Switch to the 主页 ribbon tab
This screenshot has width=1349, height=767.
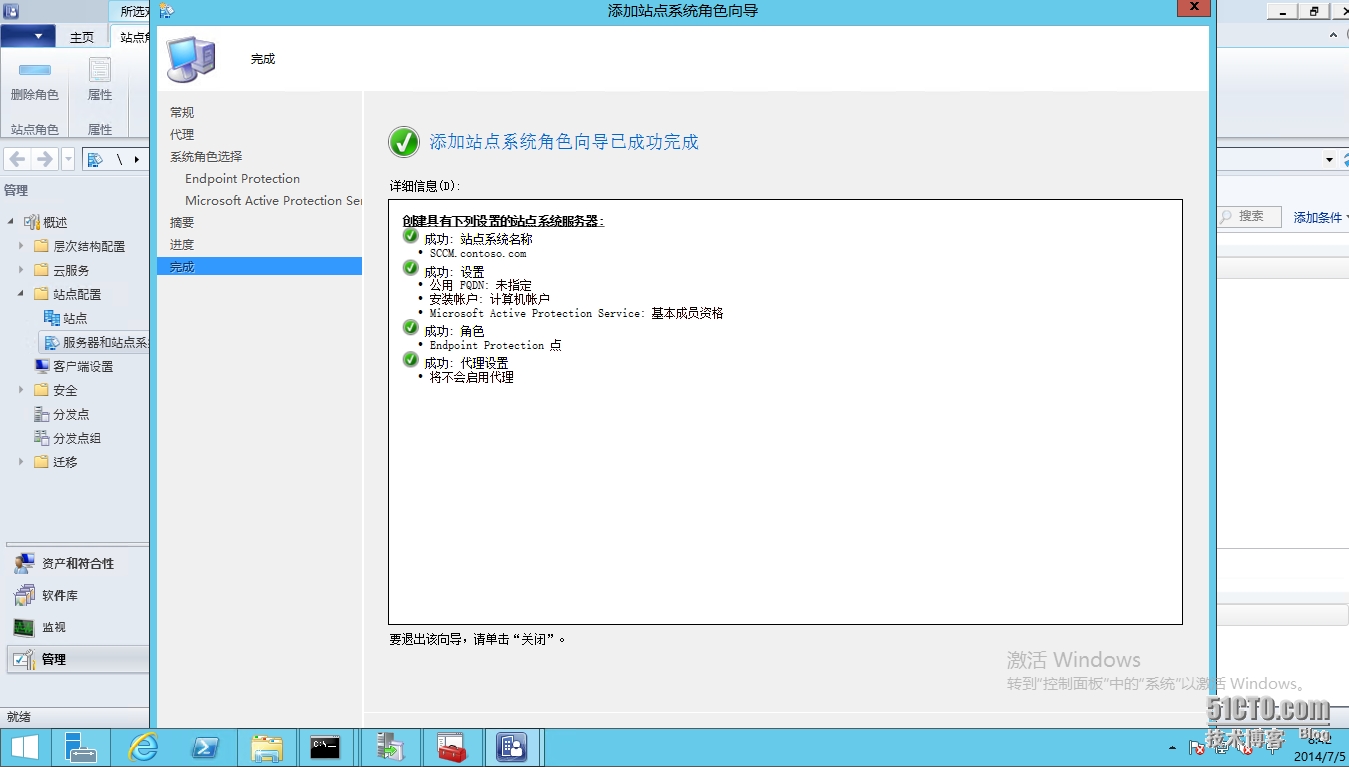click(x=82, y=37)
